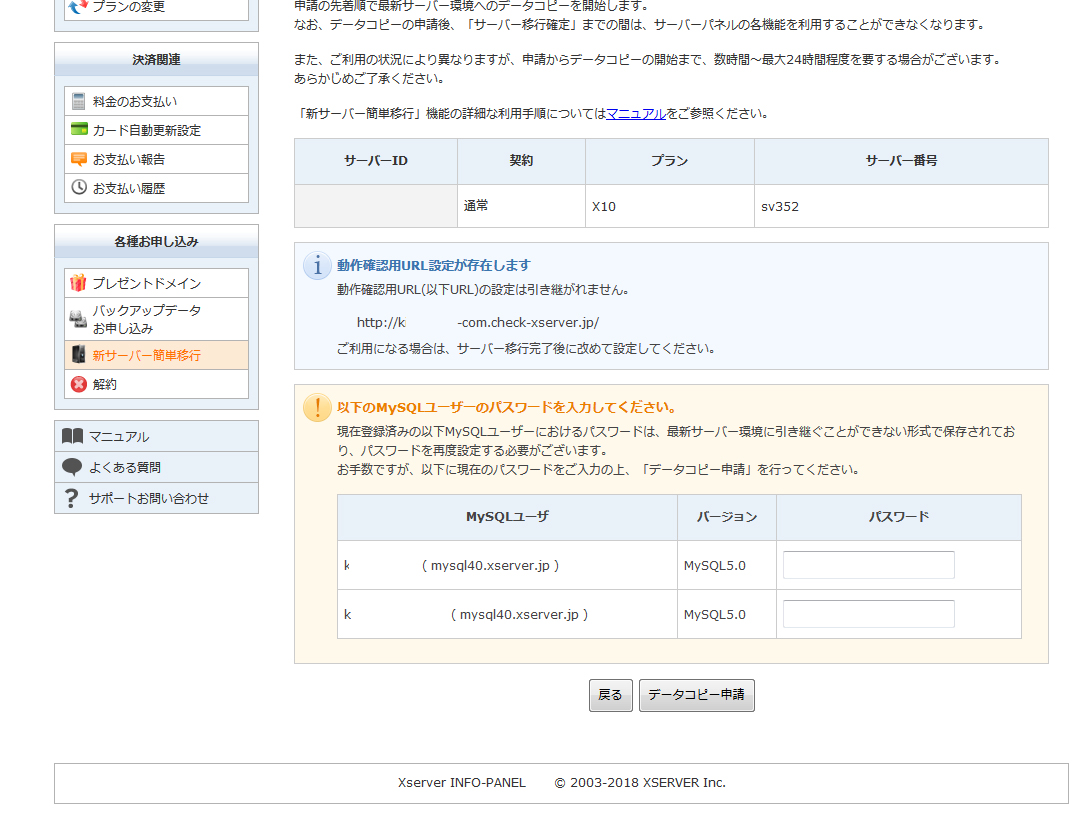Open プランの変更 in the sidebar

[129, 7]
